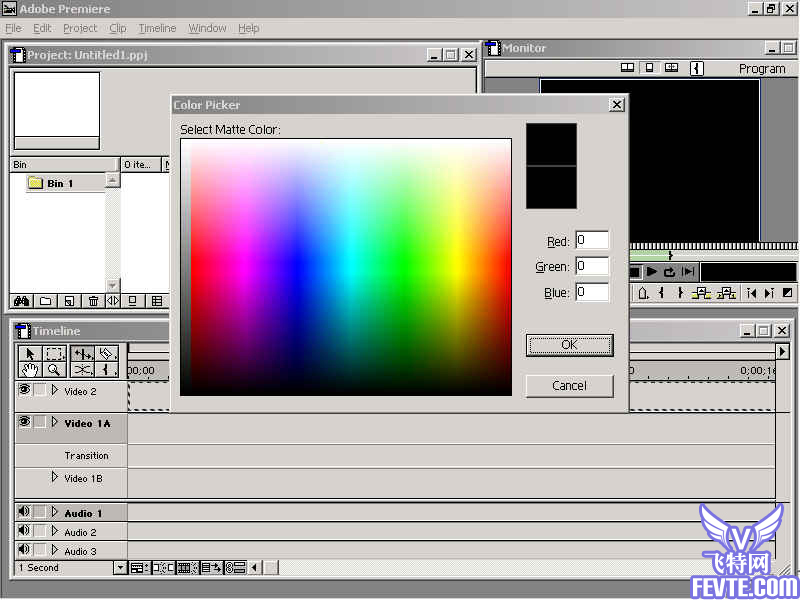Click Cancel in Color Picker dialog

point(569,386)
